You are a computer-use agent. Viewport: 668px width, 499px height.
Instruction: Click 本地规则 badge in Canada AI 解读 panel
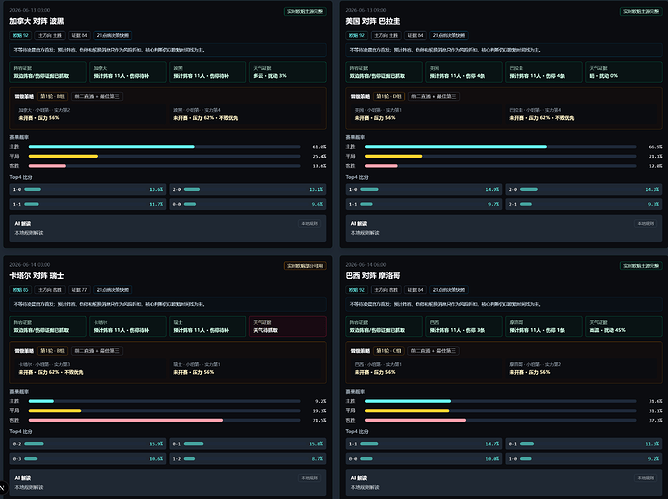point(310,223)
